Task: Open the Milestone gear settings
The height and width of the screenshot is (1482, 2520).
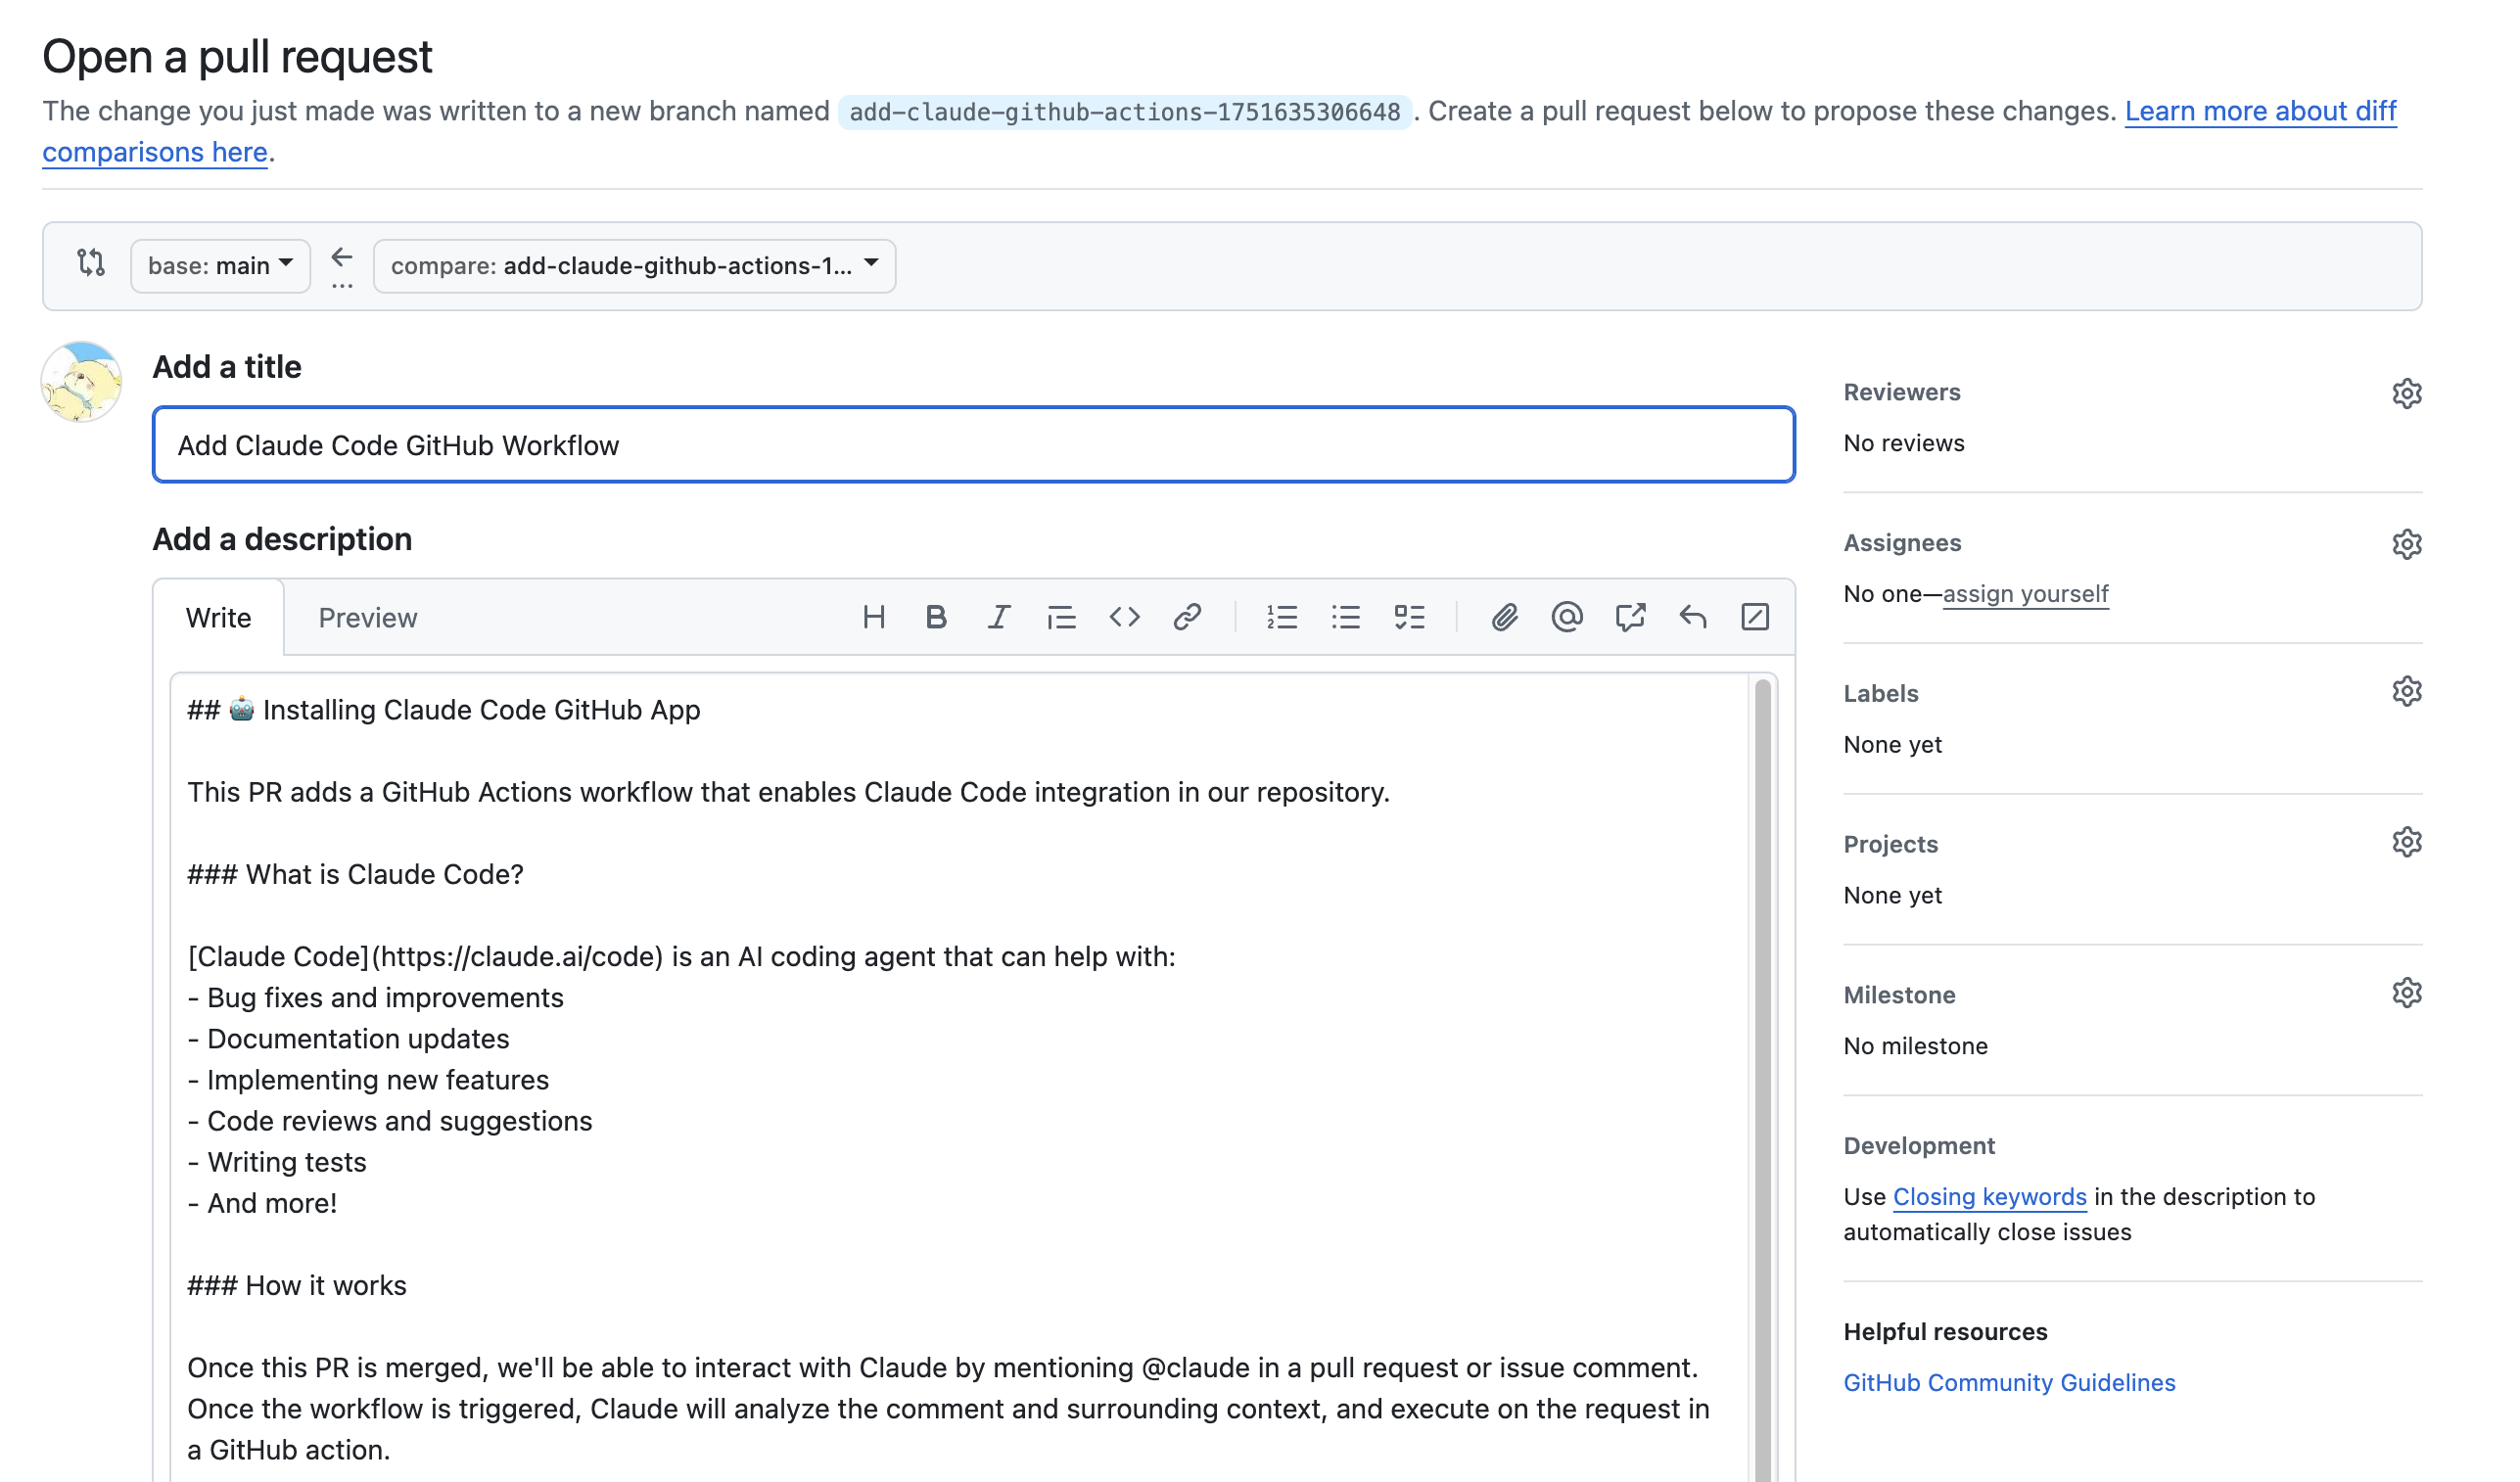Action: [2407, 993]
